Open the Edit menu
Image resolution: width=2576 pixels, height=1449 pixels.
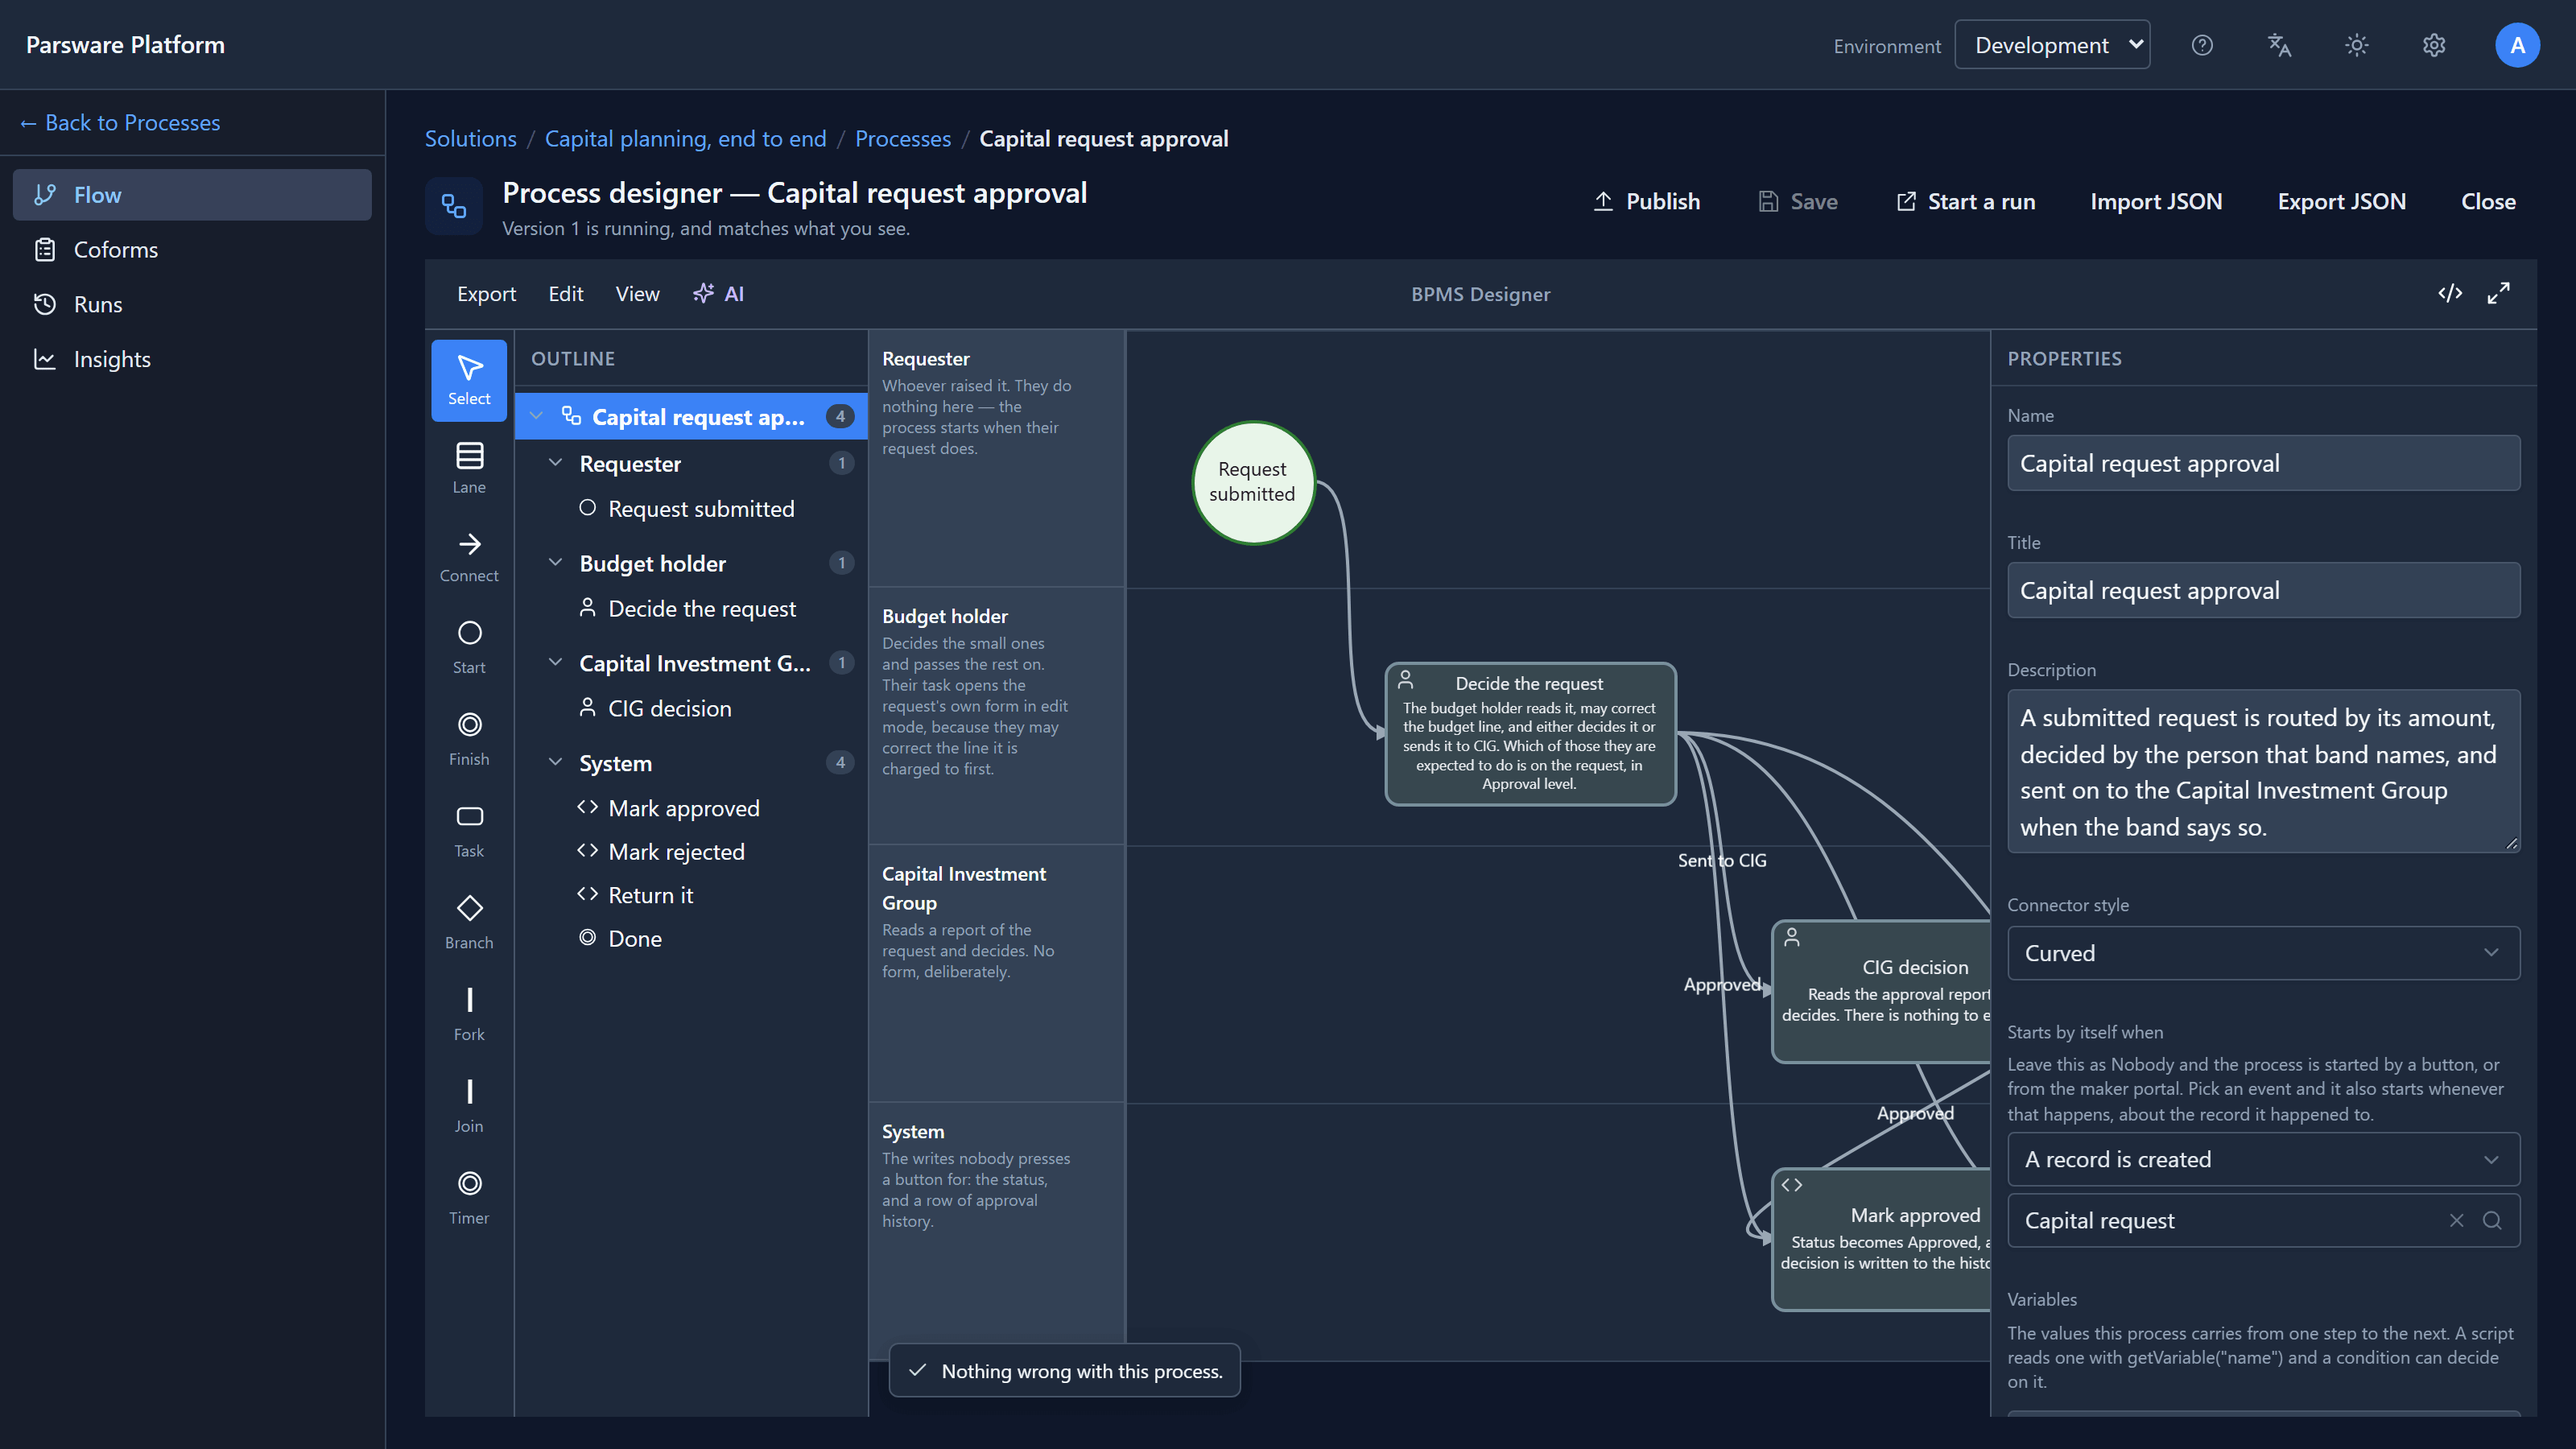pos(565,293)
